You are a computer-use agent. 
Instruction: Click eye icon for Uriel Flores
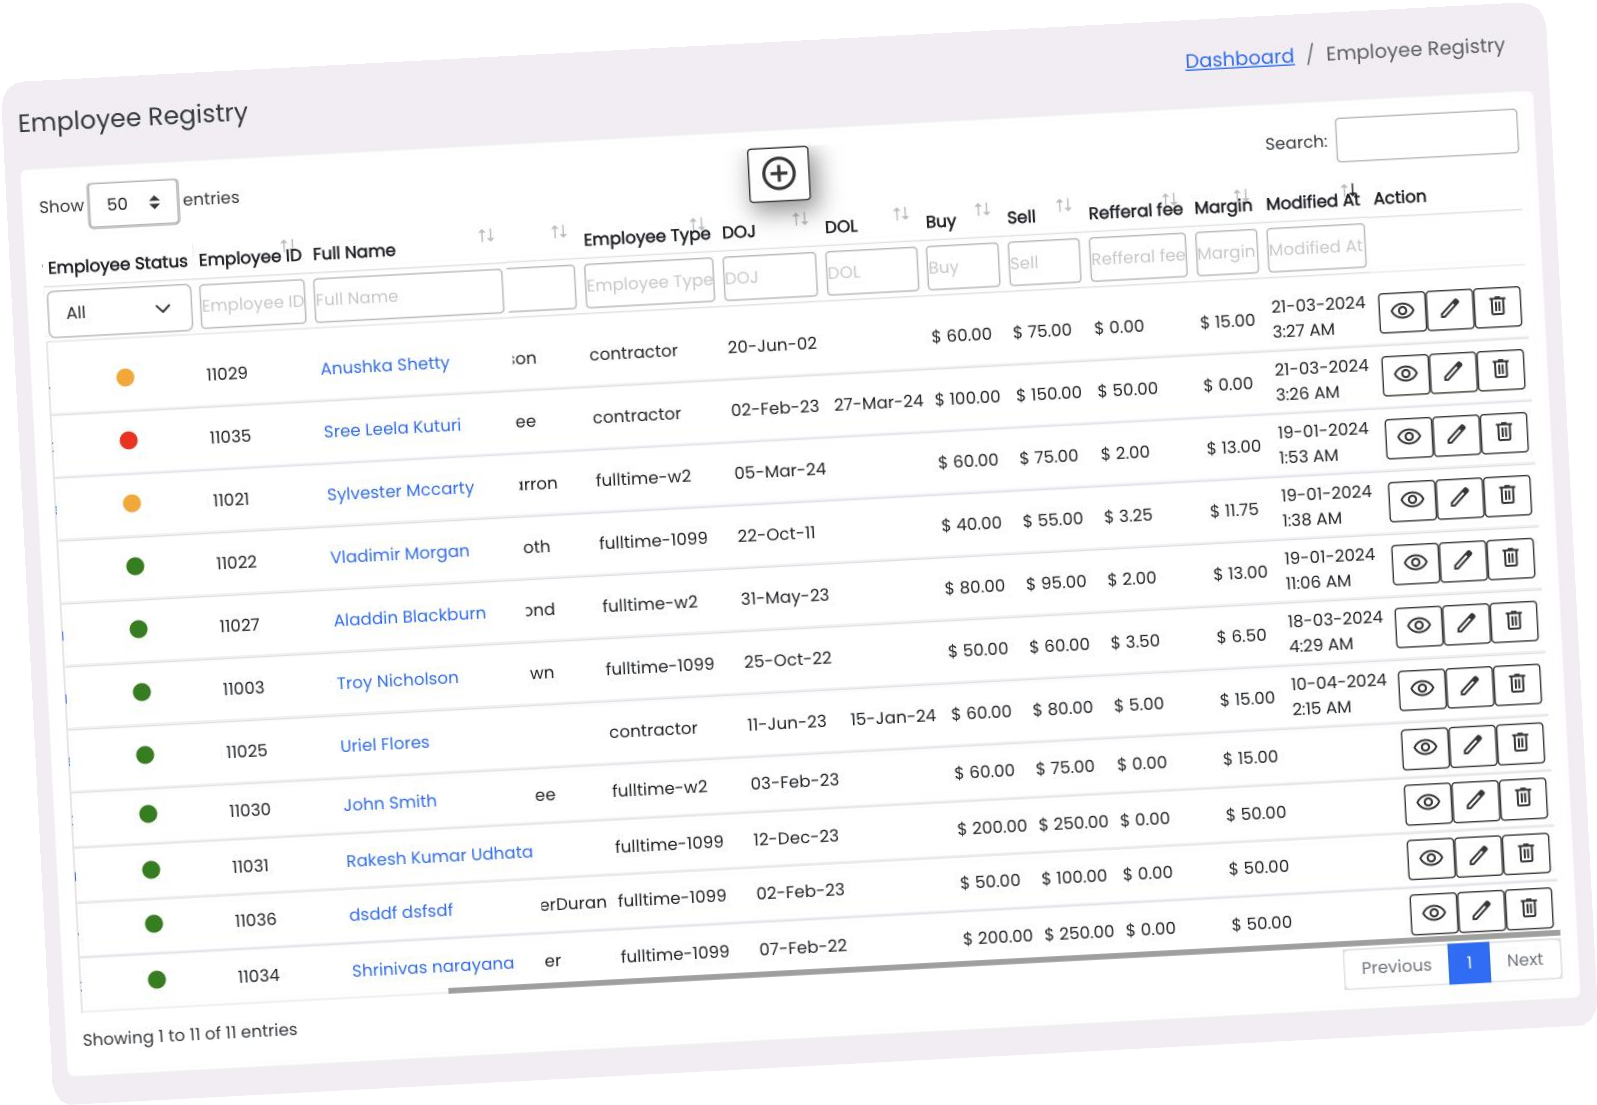point(1421,689)
